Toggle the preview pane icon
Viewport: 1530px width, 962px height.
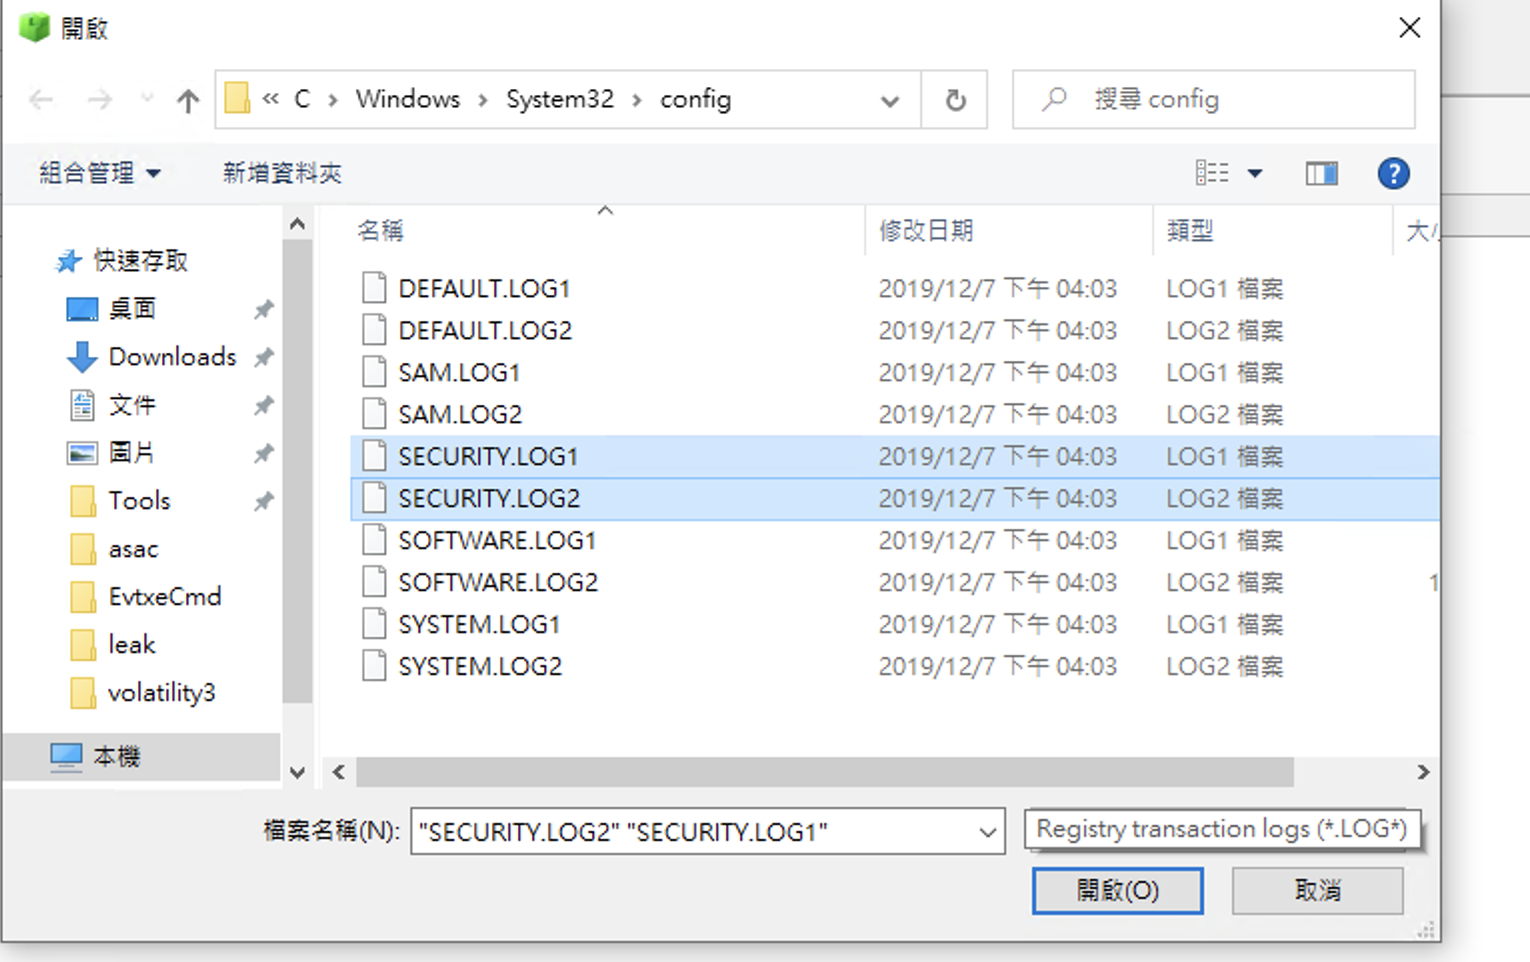pyautogui.click(x=1321, y=174)
